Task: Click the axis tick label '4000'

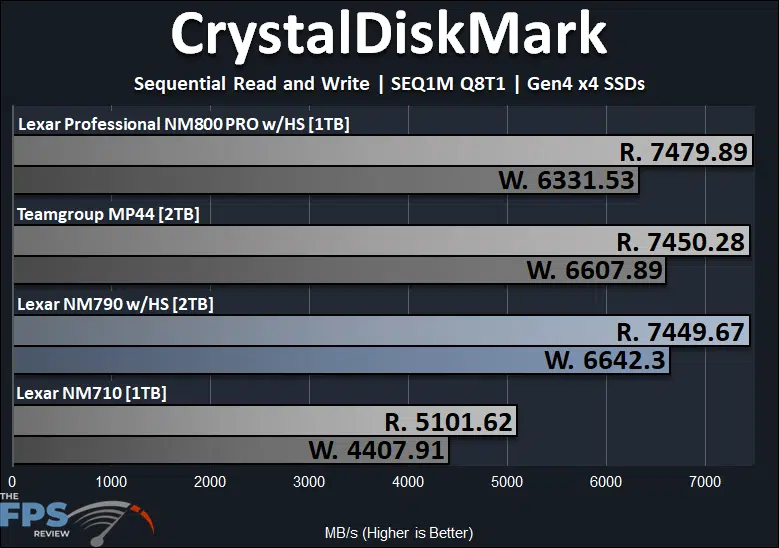Action: point(408,481)
